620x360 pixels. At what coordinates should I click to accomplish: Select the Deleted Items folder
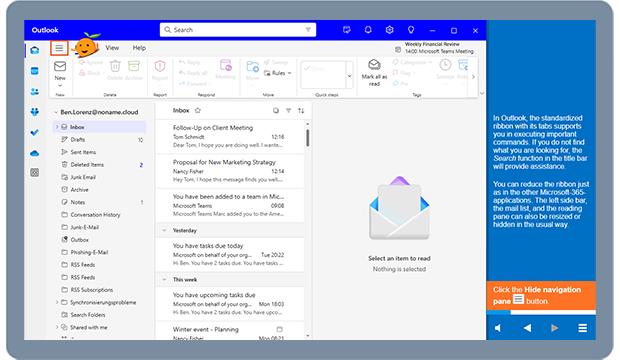(x=100, y=165)
